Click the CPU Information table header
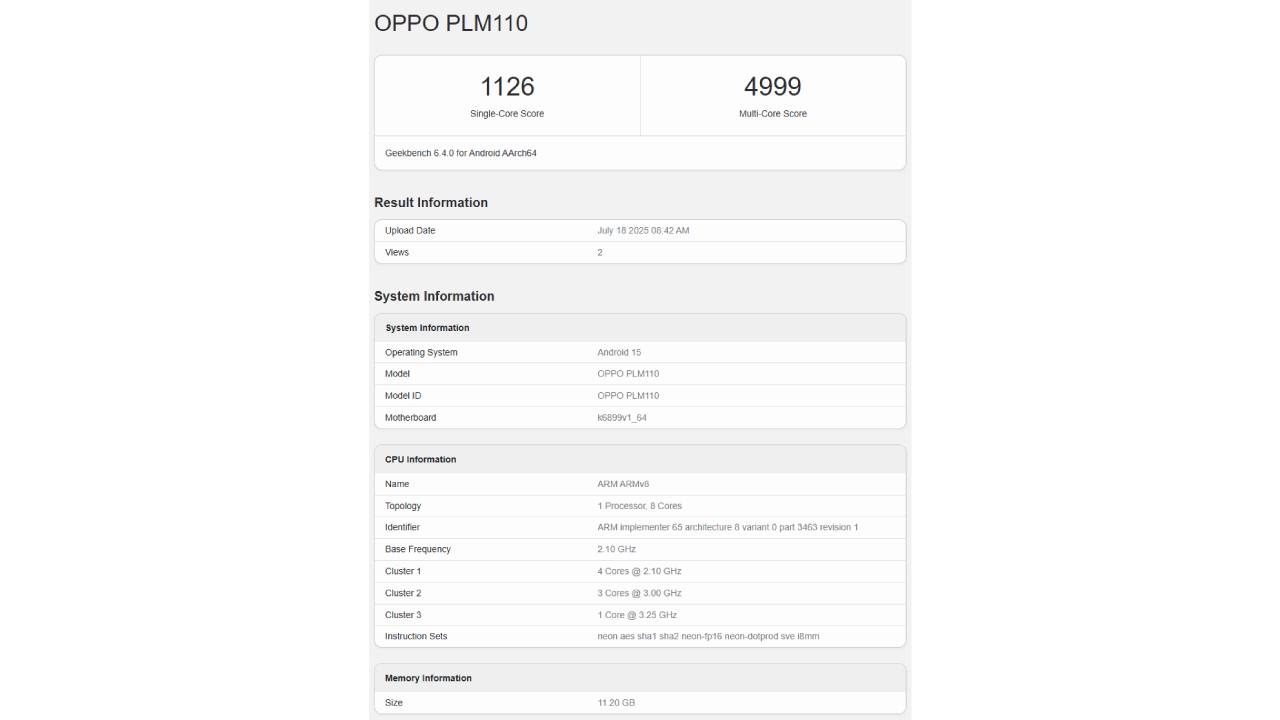 point(420,460)
